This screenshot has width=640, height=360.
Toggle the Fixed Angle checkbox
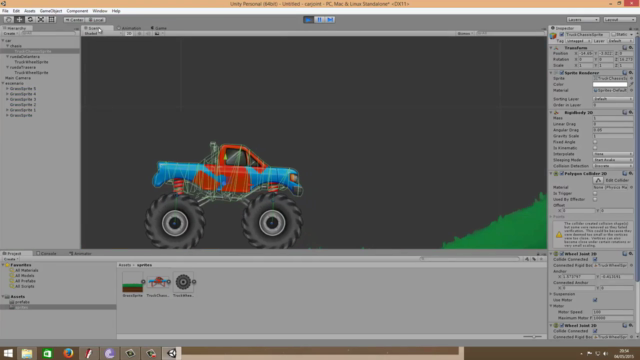point(595,142)
